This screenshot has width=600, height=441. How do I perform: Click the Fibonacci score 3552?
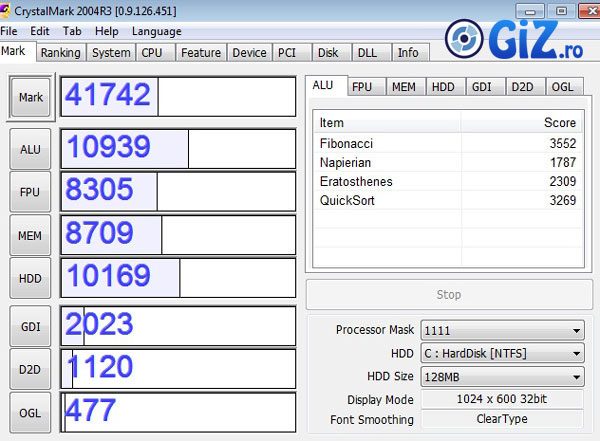click(562, 143)
